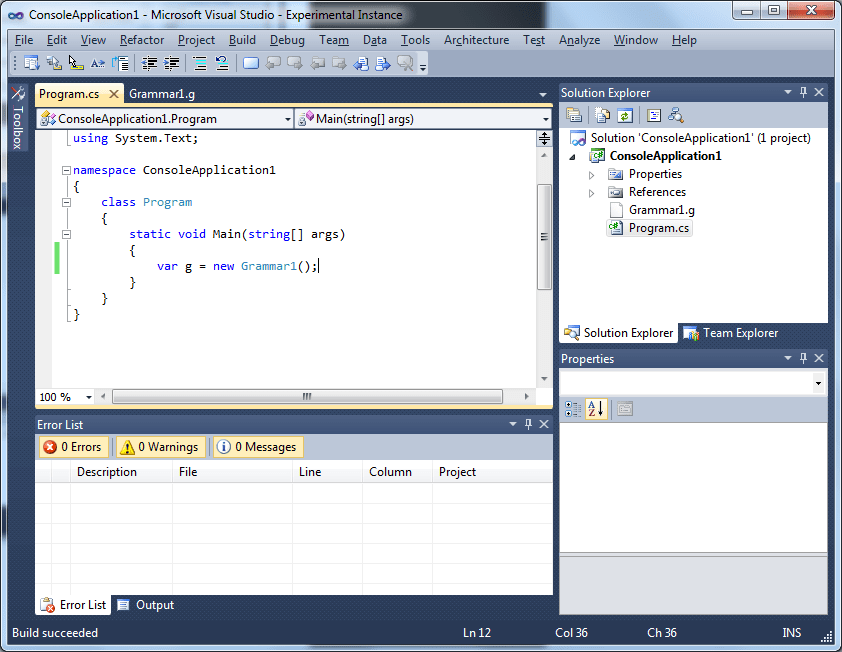
Task: Open the 100 % zoom dropdown
Action: coord(89,397)
